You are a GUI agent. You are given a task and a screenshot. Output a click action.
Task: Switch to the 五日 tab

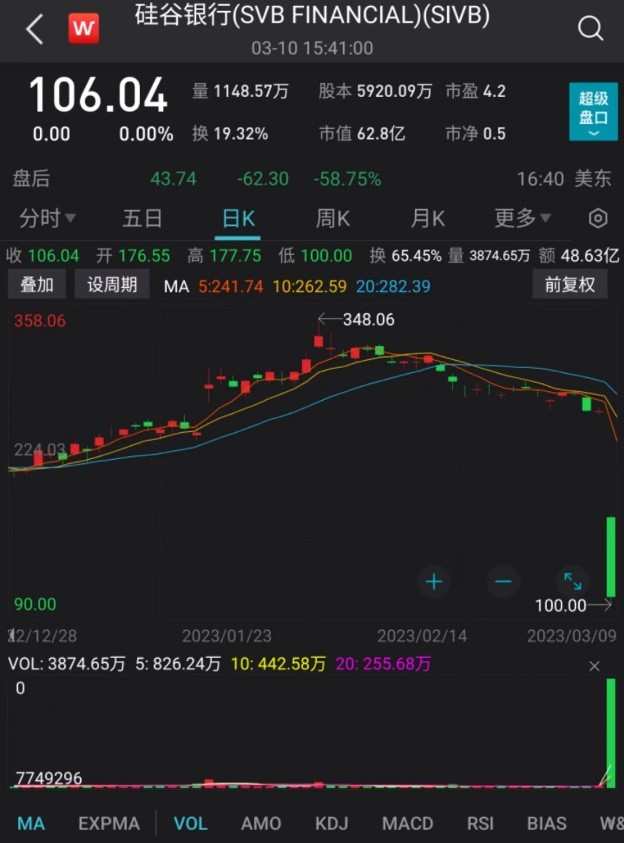142,218
